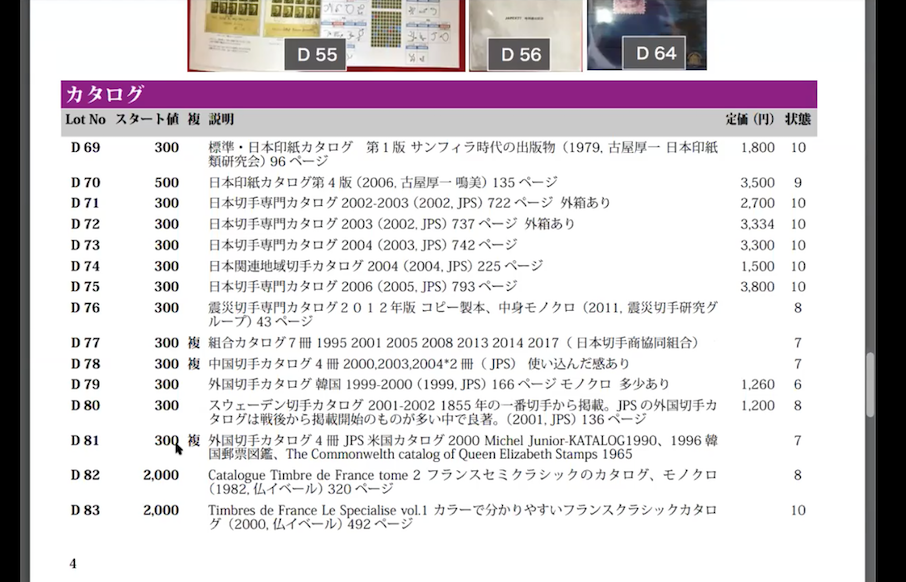The height and width of the screenshot is (582, 906).
Task: Select lot number D 76
Action: (85, 308)
